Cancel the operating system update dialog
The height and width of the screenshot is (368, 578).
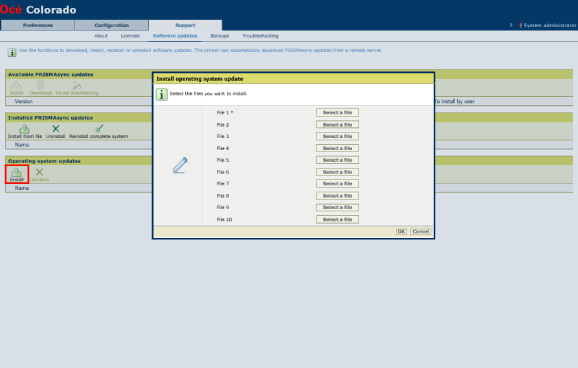tap(421, 232)
